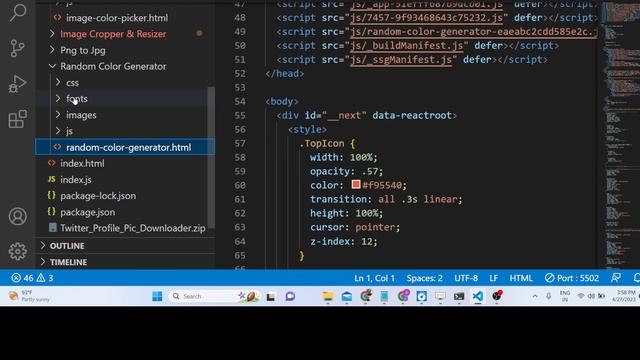Expand the Image Cropper & Resizer folder
Viewport: 640px width, 360px height.
(113, 34)
